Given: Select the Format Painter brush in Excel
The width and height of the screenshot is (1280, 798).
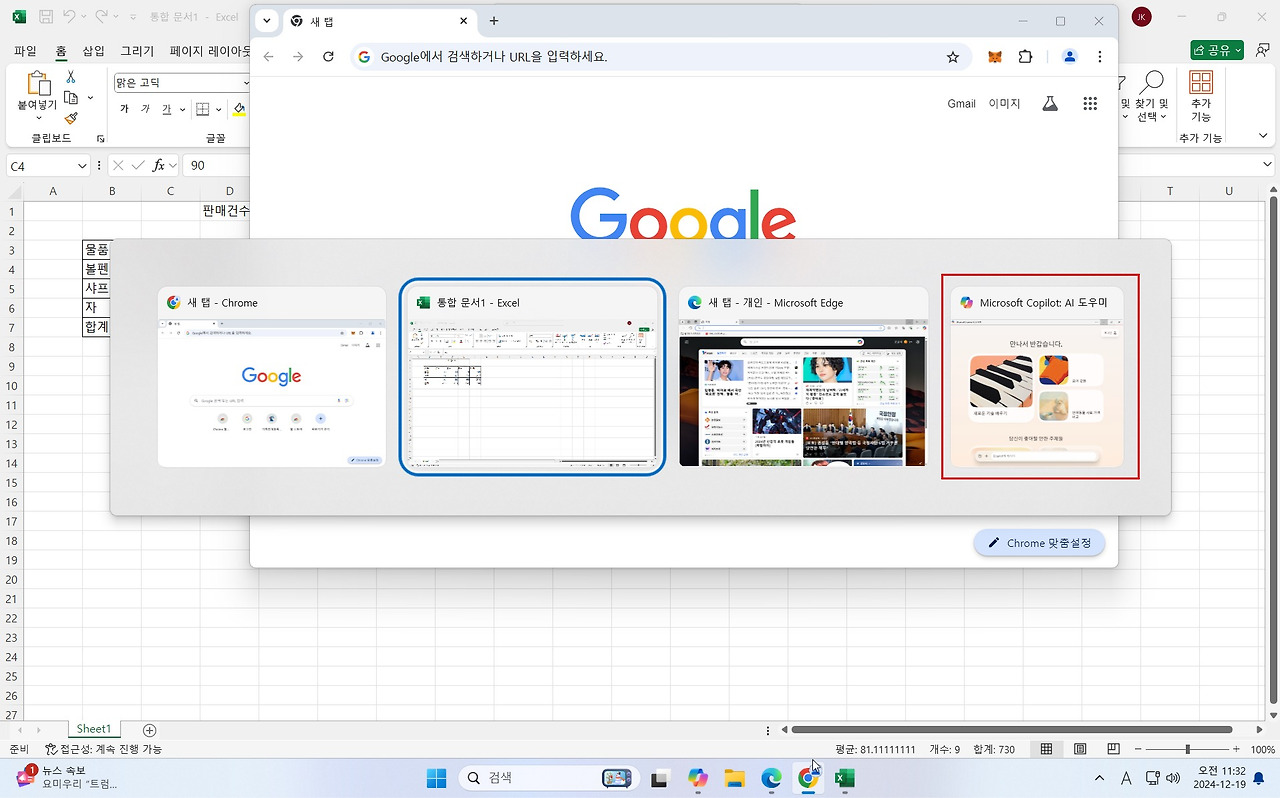Looking at the screenshot, I should click(71, 118).
